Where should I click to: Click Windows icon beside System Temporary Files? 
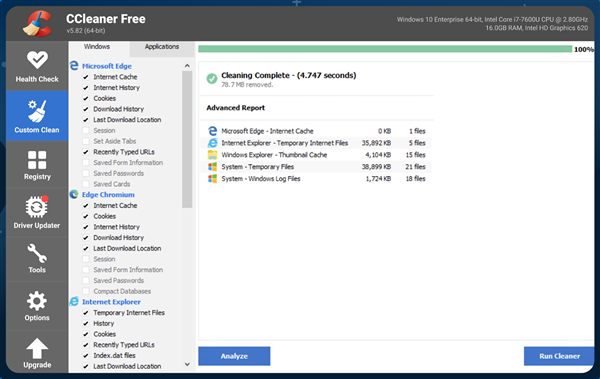coord(212,167)
